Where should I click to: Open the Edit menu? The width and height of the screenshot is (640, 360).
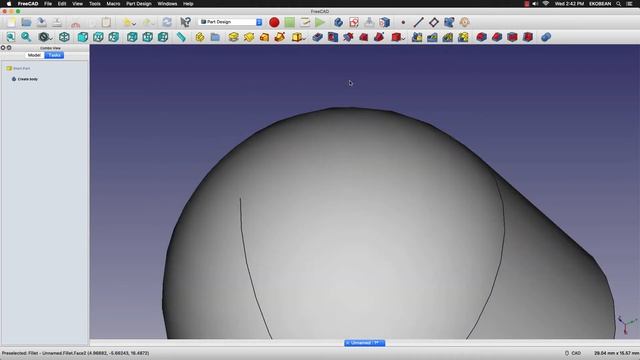62,4
